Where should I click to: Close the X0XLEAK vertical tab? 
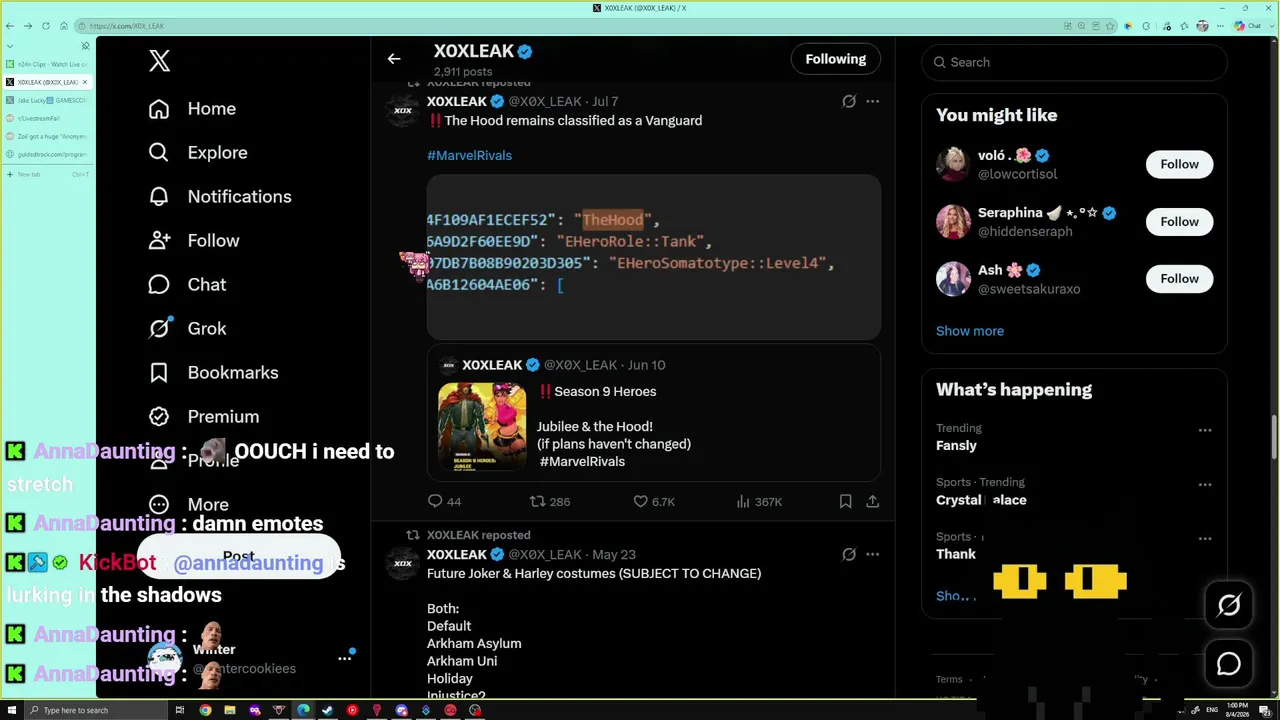point(85,82)
